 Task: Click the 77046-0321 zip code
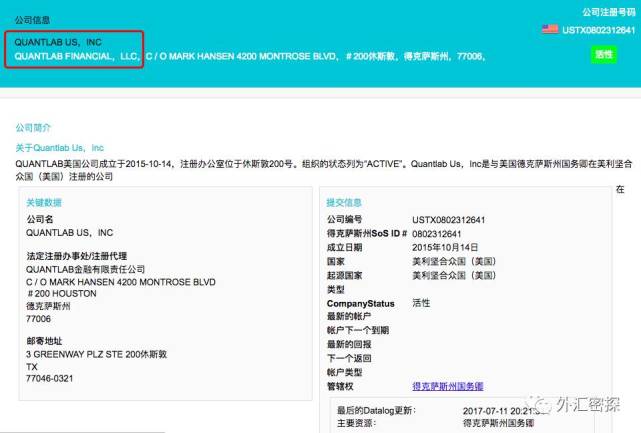(x=49, y=379)
